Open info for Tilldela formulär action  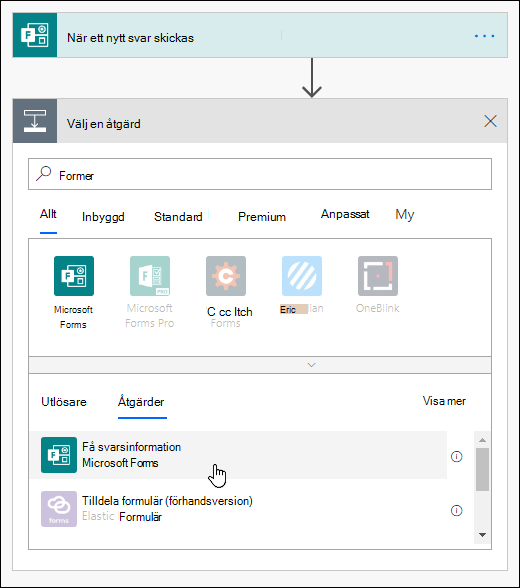pyautogui.click(x=456, y=510)
